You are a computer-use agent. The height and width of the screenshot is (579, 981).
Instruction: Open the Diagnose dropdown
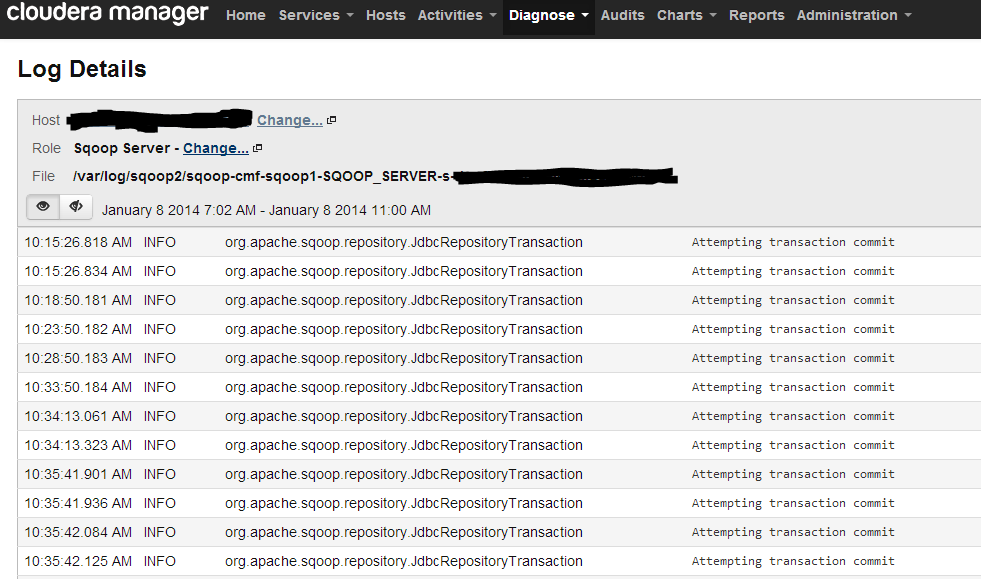pyautogui.click(x=548, y=15)
